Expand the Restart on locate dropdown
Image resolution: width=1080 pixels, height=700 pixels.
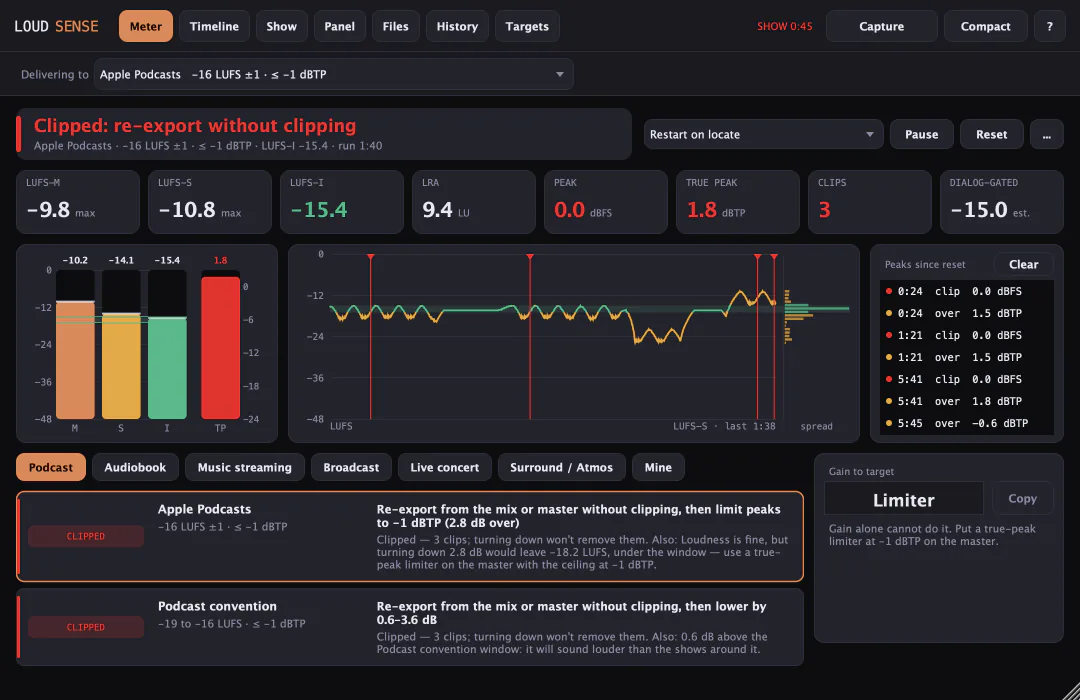(763, 134)
